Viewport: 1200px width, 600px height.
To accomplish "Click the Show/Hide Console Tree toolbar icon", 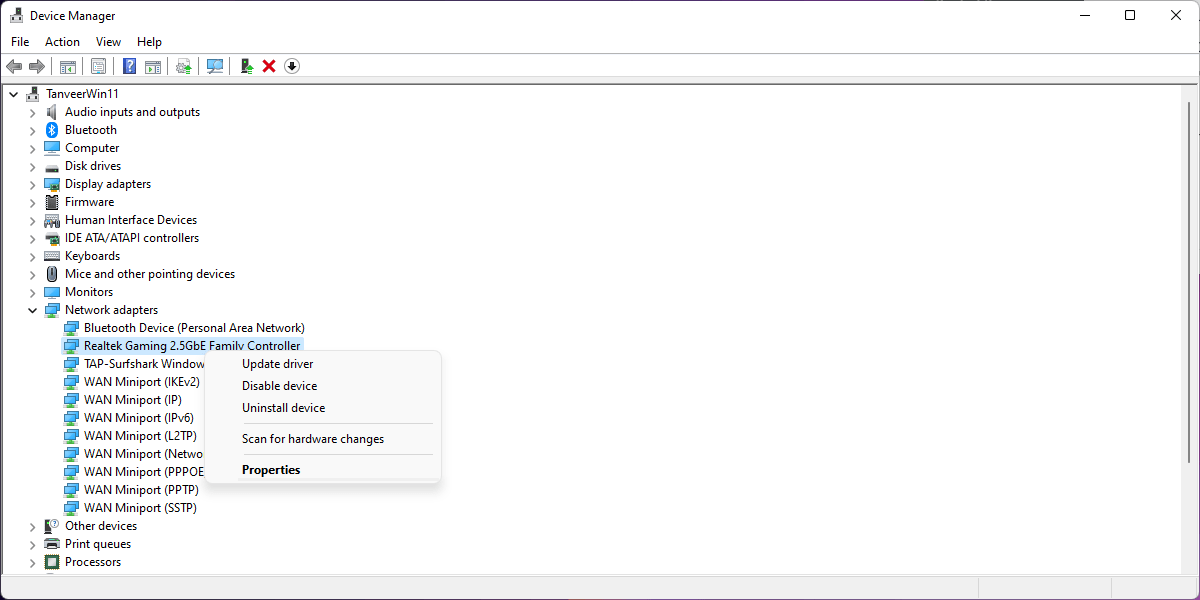I will pyautogui.click(x=67, y=66).
